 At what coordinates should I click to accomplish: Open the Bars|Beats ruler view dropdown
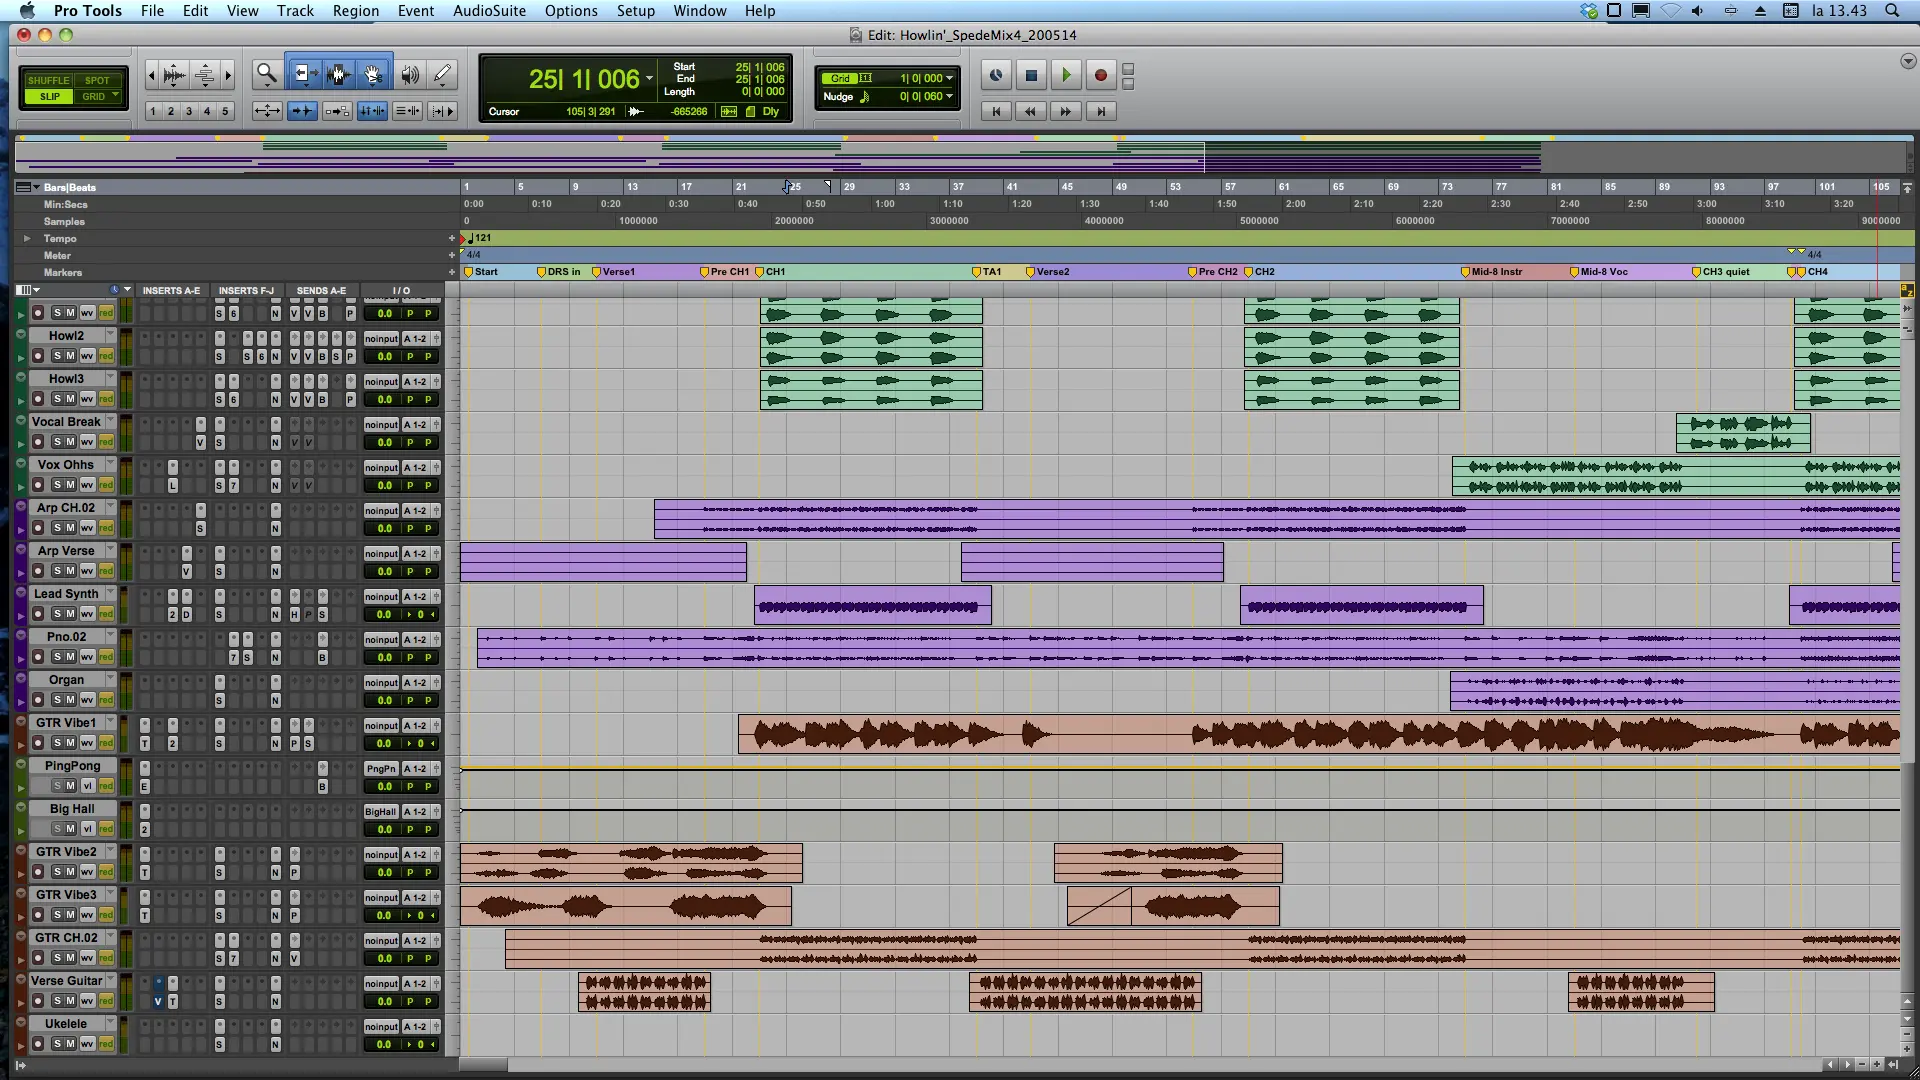point(27,187)
